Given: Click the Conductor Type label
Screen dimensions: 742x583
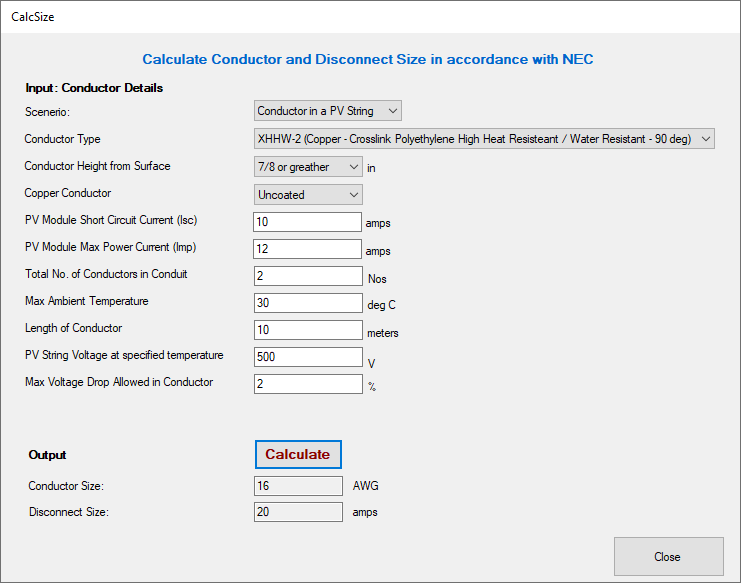Looking at the screenshot, I should [62, 139].
